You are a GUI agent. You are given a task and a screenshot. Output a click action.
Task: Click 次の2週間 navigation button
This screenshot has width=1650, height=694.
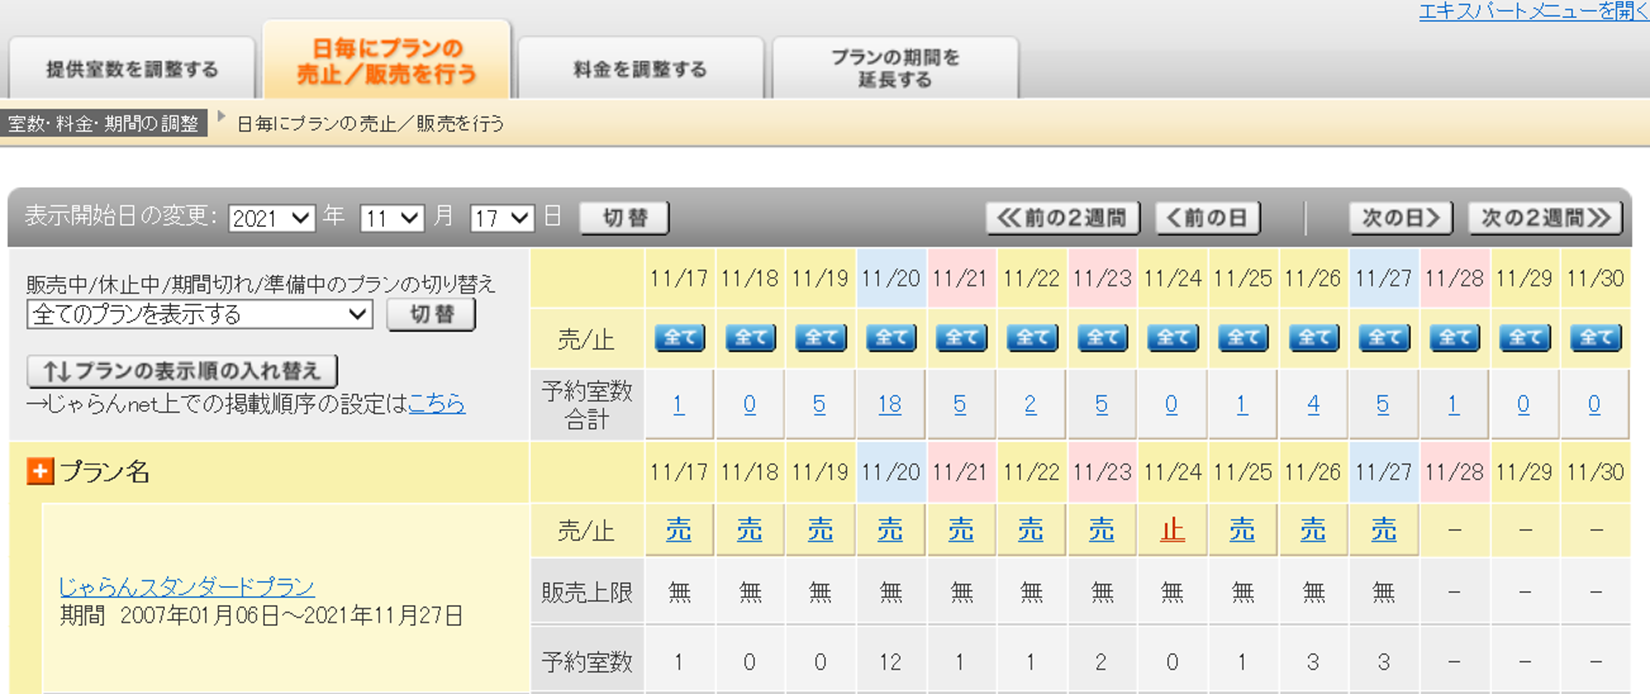click(1544, 218)
